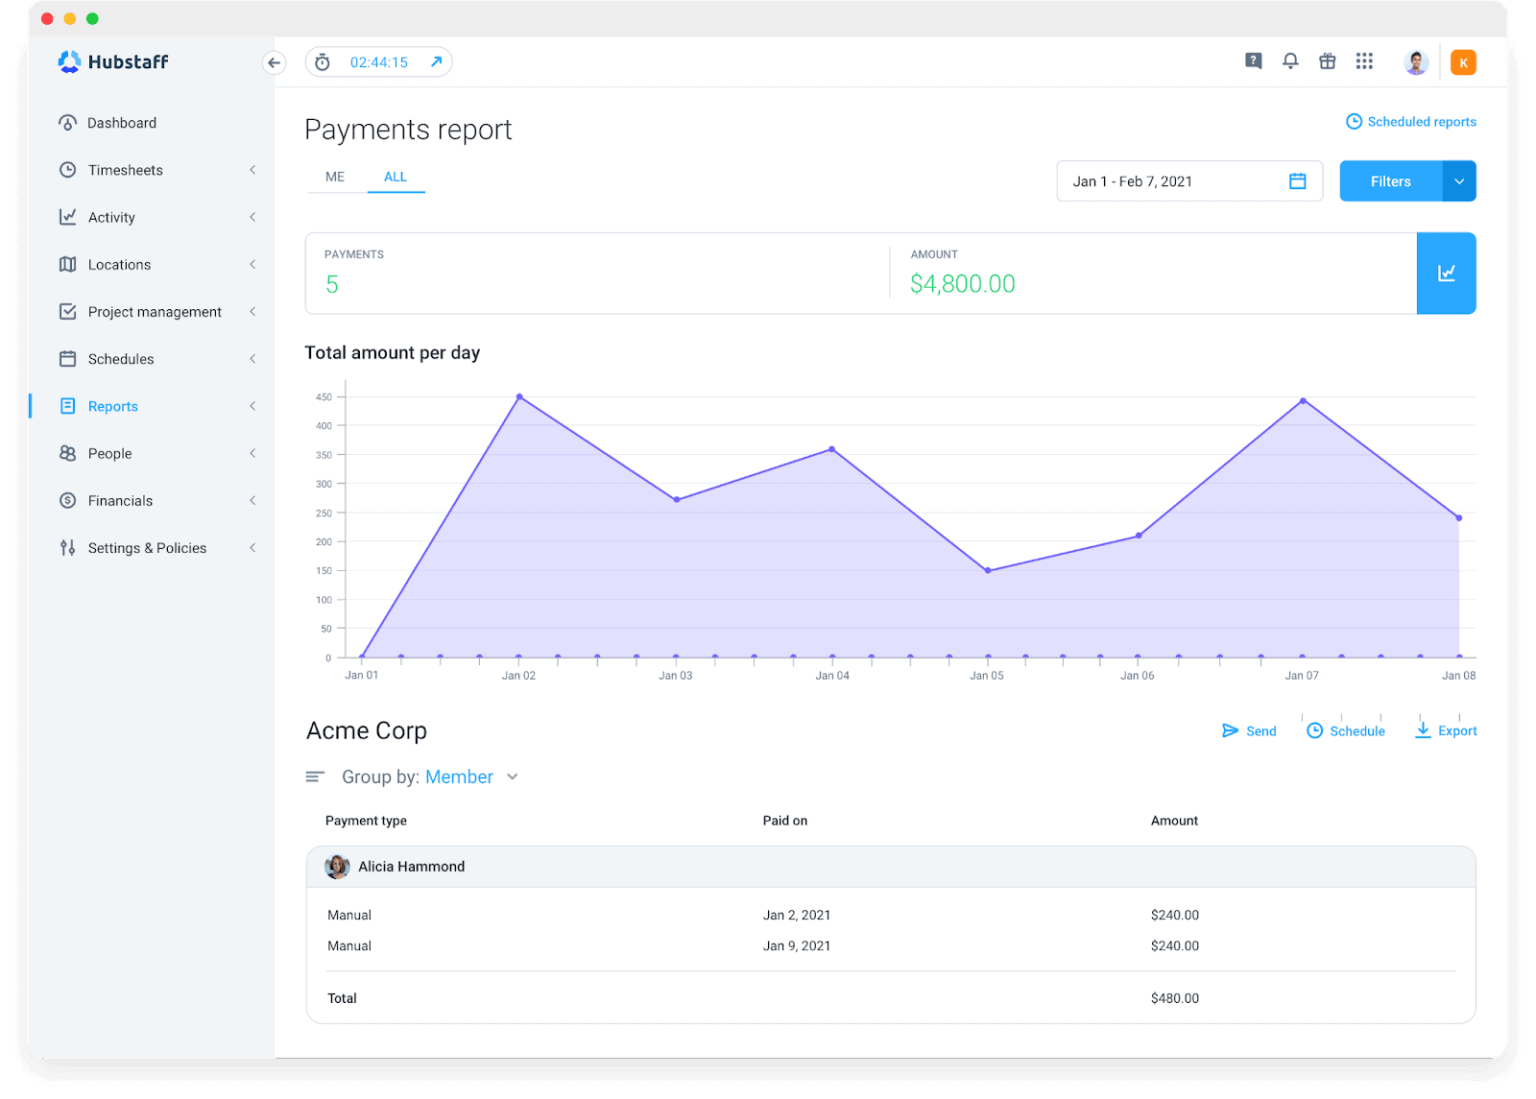Switch to the ALL tab

tap(395, 176)
